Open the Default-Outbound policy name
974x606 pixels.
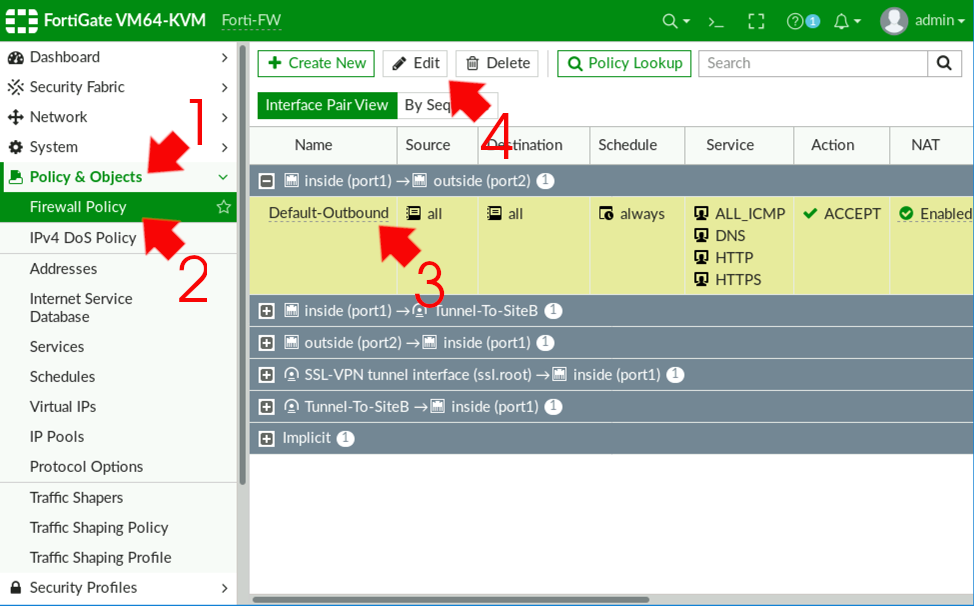329,213
